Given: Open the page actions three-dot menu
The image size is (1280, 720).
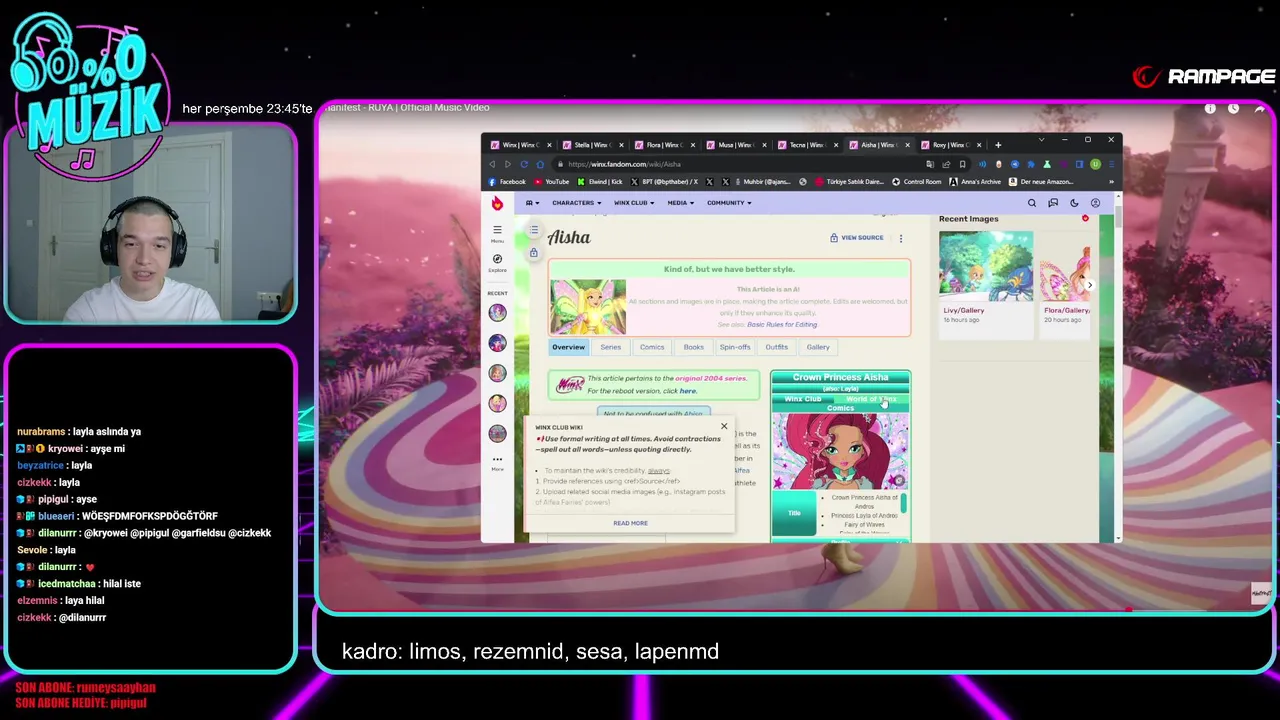Looking at the screenshot, I should tap(900, 238).
